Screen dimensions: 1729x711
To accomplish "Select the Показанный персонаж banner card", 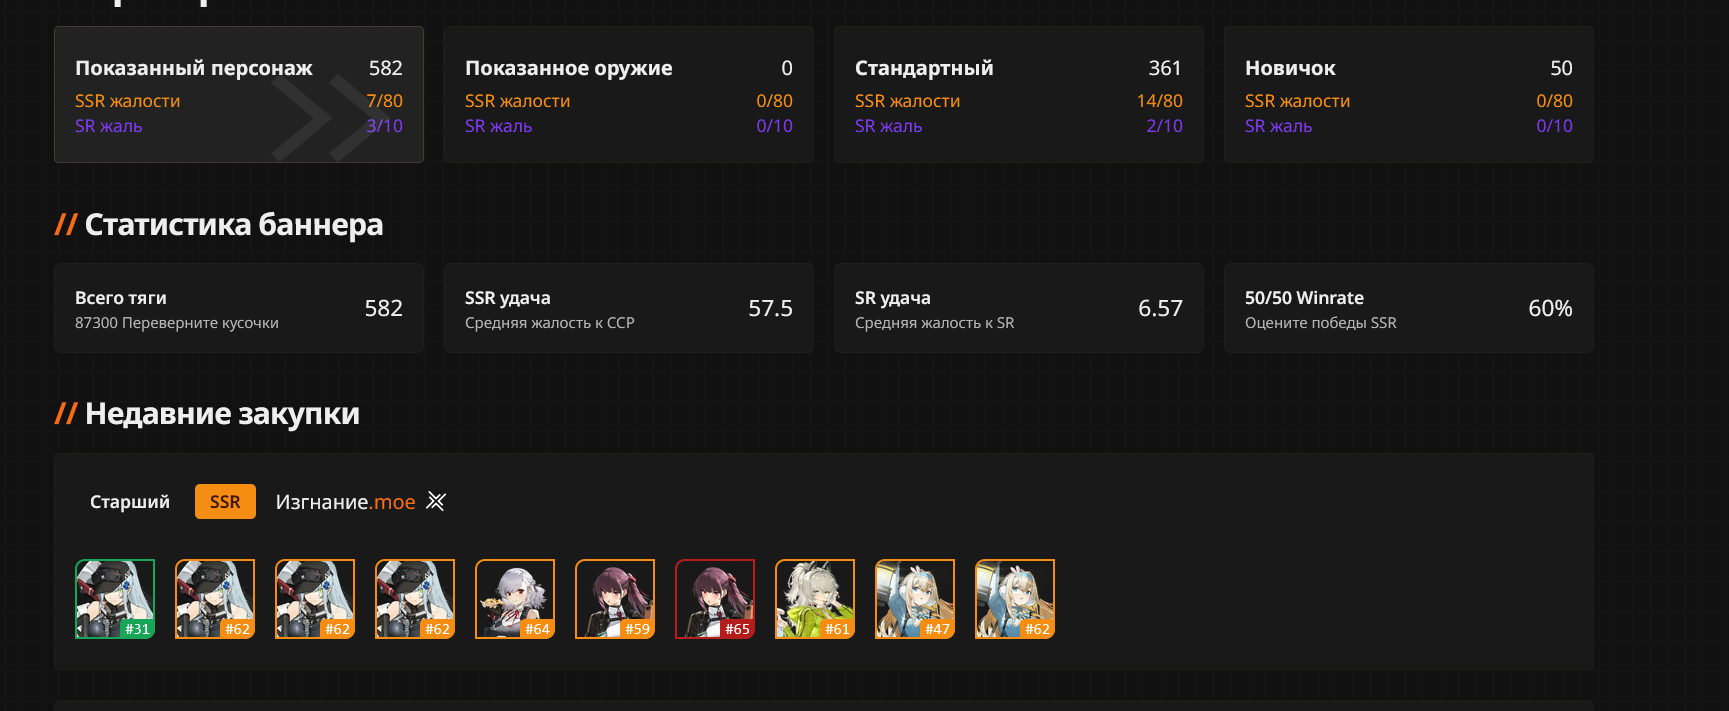I will tap(239, 94).
